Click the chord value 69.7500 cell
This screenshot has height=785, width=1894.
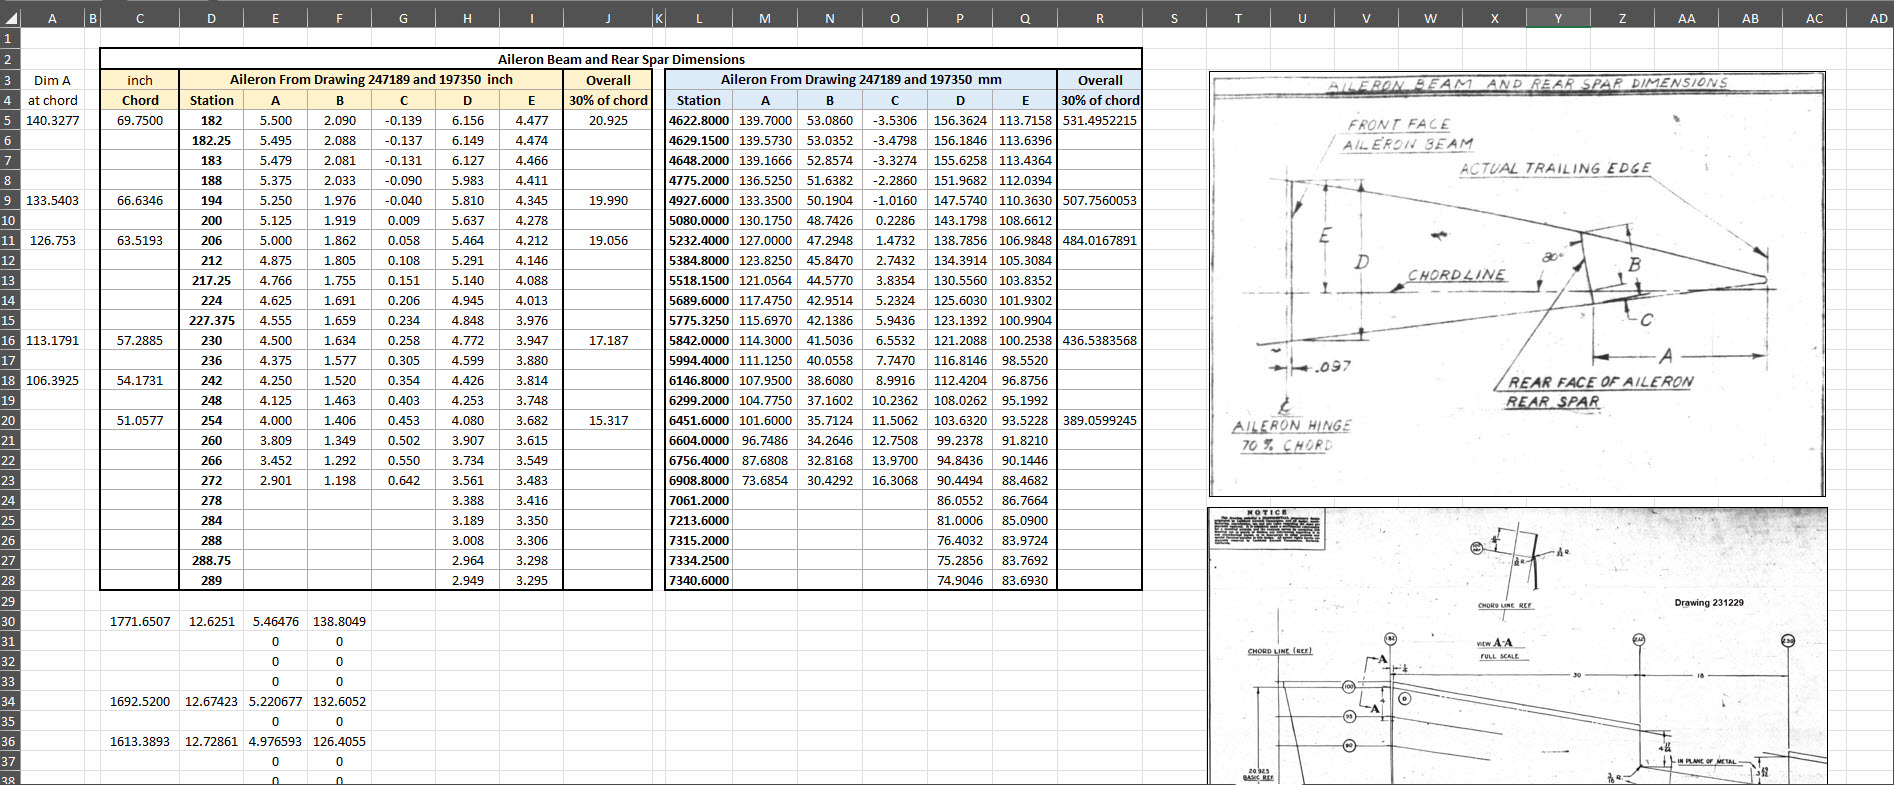140,120
